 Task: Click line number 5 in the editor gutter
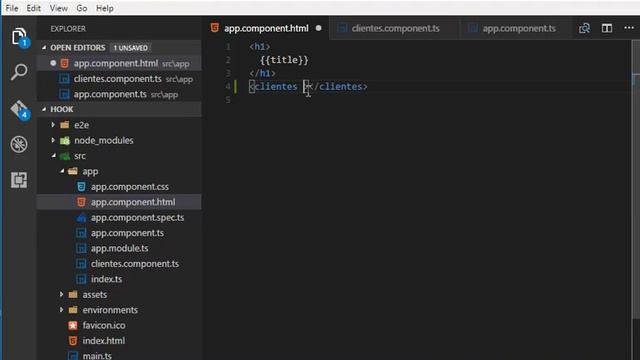228,100
